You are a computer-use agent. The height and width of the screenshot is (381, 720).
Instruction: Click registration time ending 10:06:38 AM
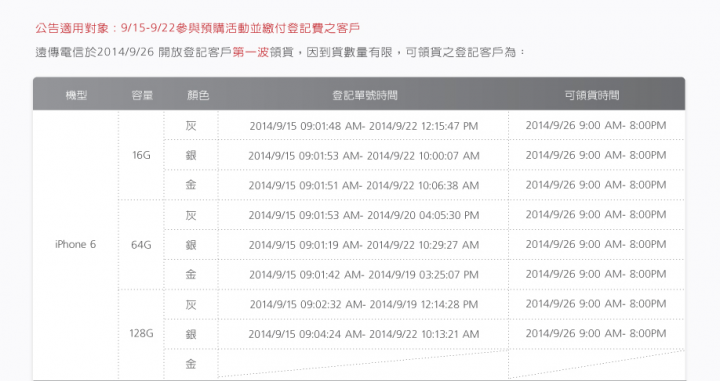pos(364,185)
